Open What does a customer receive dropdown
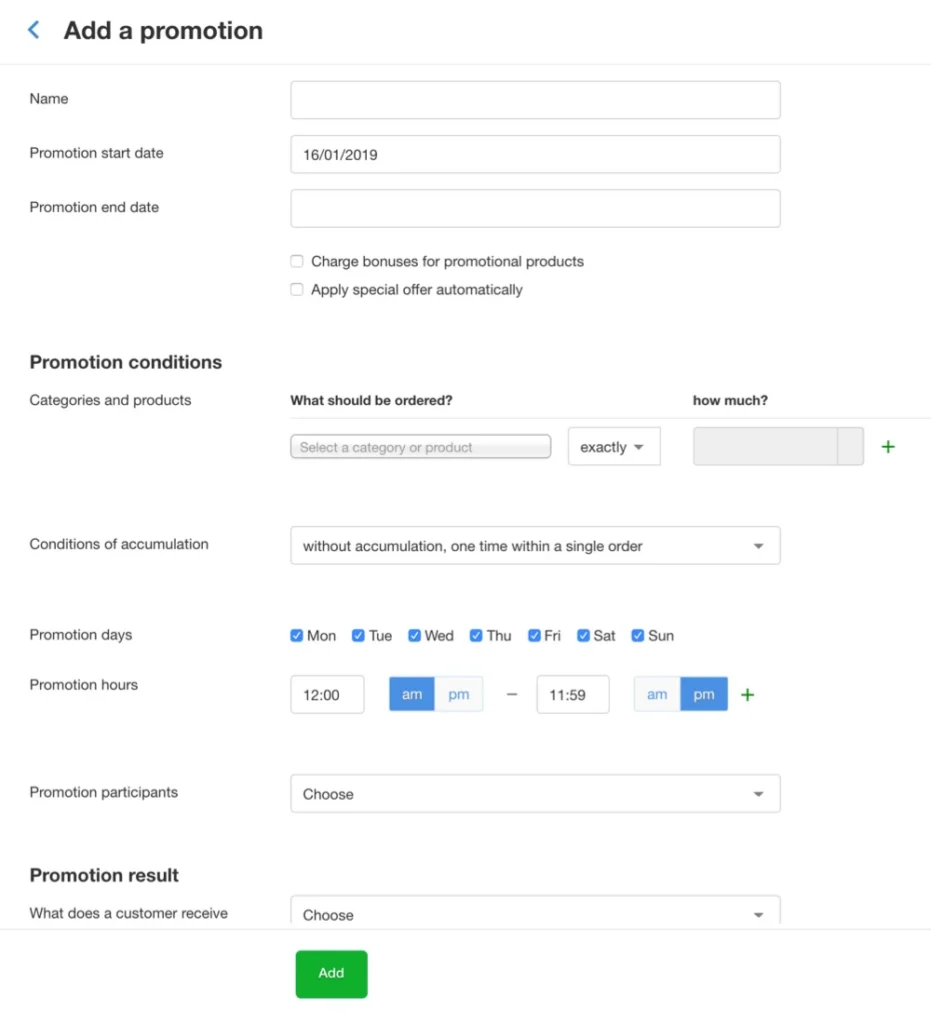 pos(535,912)
